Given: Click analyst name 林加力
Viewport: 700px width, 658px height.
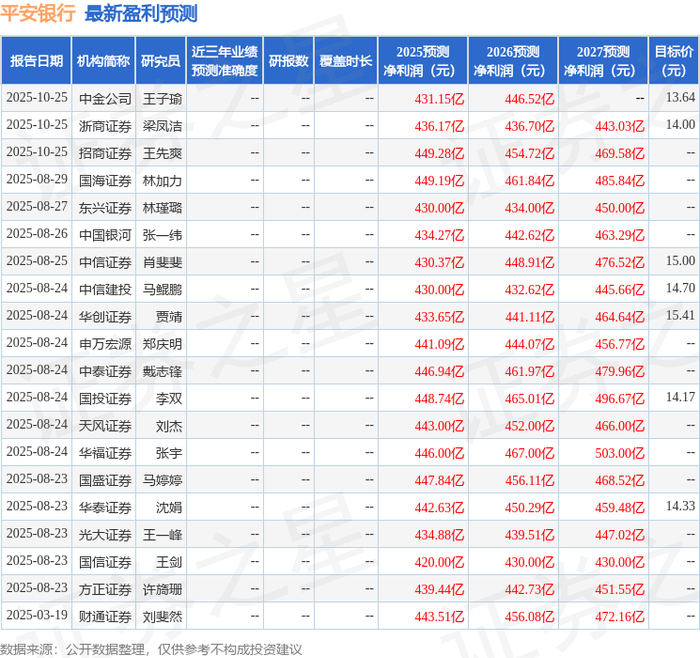Looking at the screenshot, I should pyautogui.click(x=162, y=181).
